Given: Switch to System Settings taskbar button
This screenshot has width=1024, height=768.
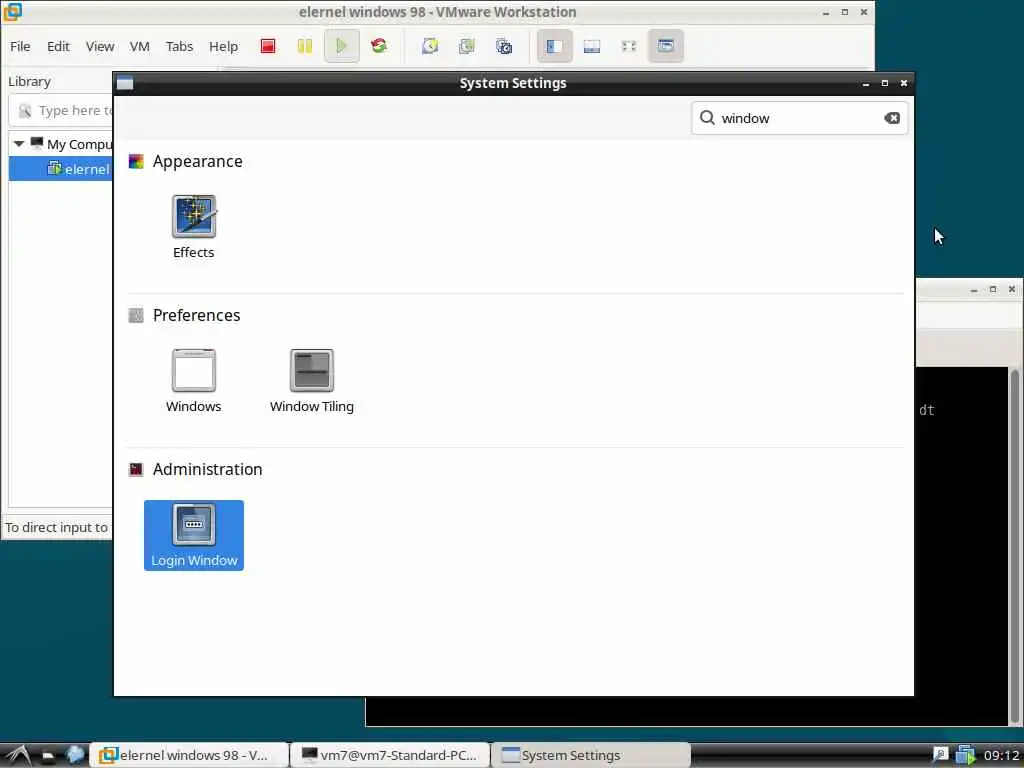Looking at the screenshot, I should (x=590, y=755).
